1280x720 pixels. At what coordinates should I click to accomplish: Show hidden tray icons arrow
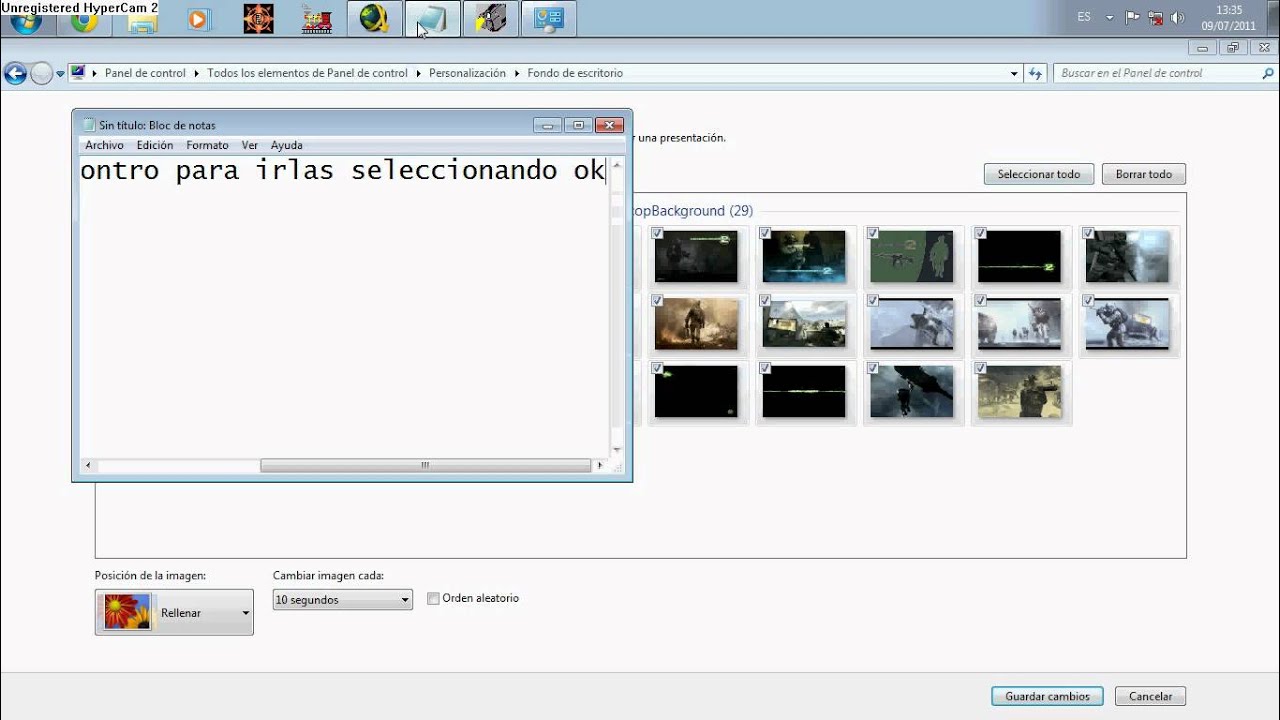pyautogui.click(x=1109, y=18)
